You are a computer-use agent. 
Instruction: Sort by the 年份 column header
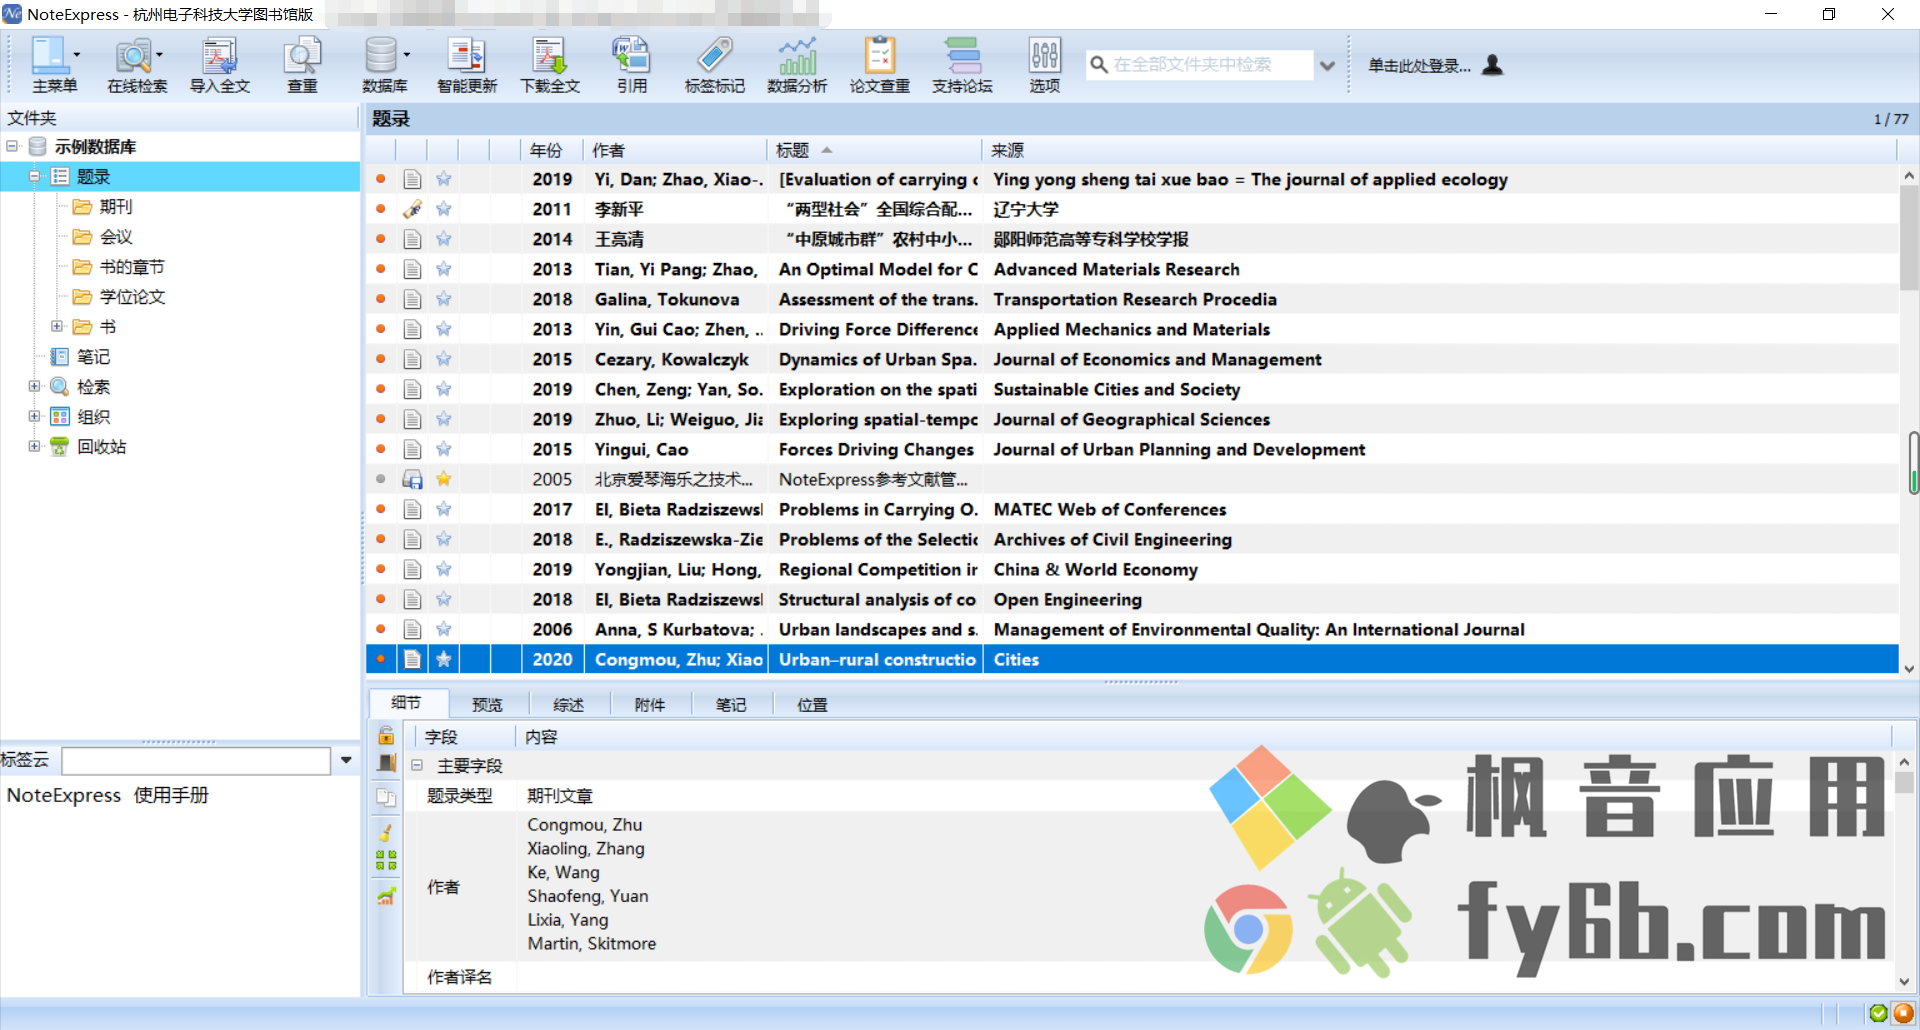point(552,150)
